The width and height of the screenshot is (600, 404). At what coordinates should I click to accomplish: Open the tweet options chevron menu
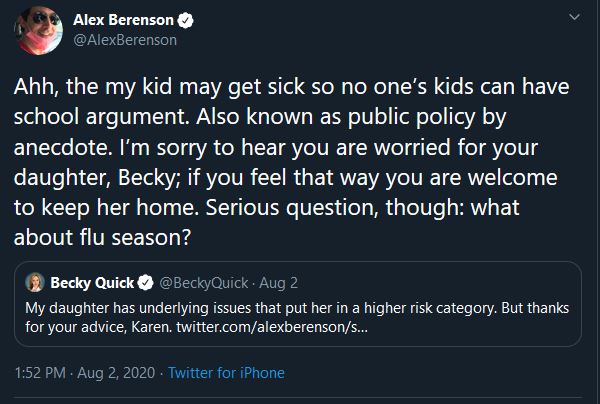pyautogui.click(x=573, y=17)
